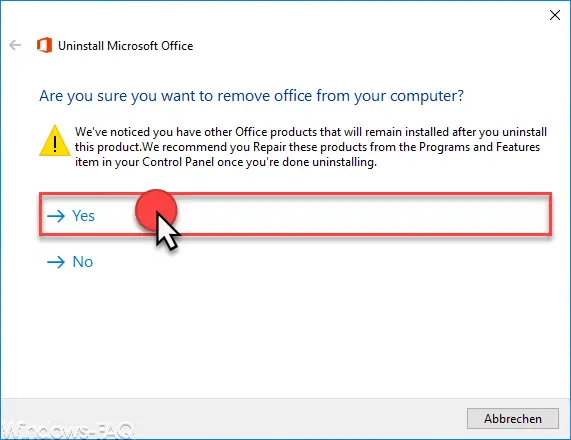The image size is (571, 440).
Task: Click the black exclamation mark in triangle
Action: [x=55, y=144]
